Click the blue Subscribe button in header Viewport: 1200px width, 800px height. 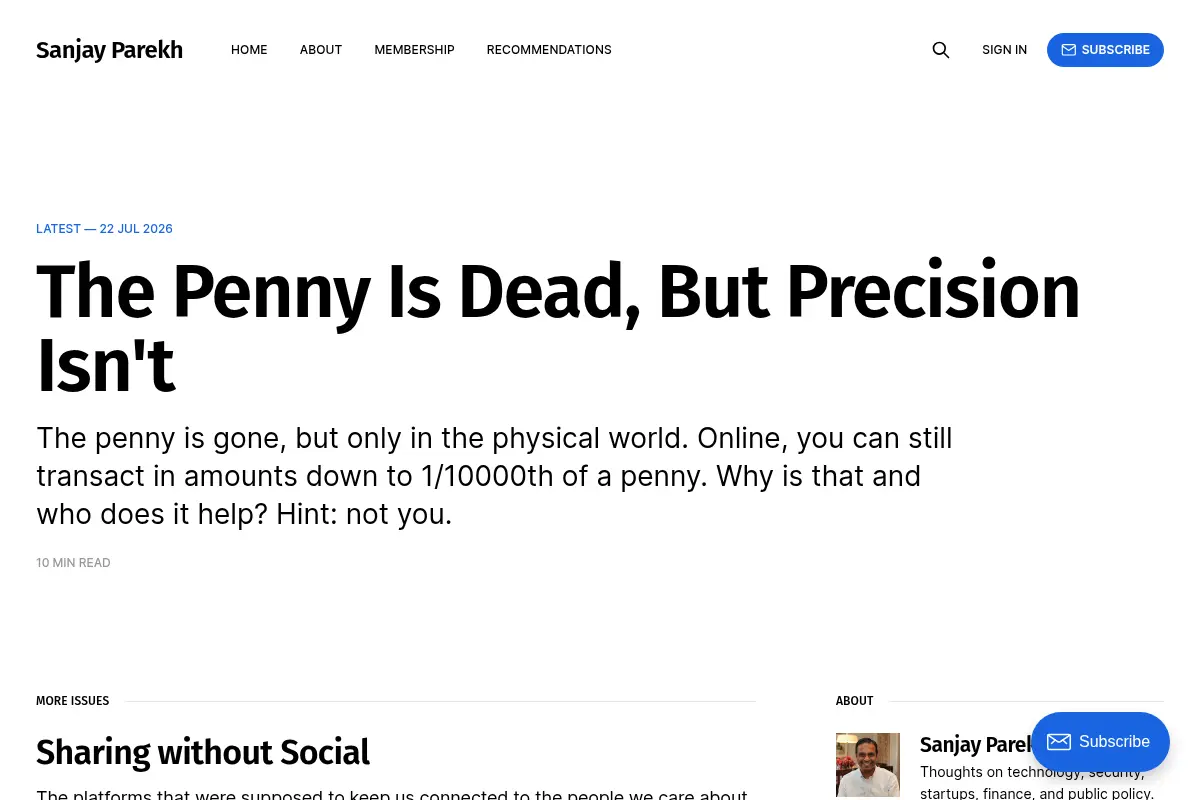[1105, 50]
